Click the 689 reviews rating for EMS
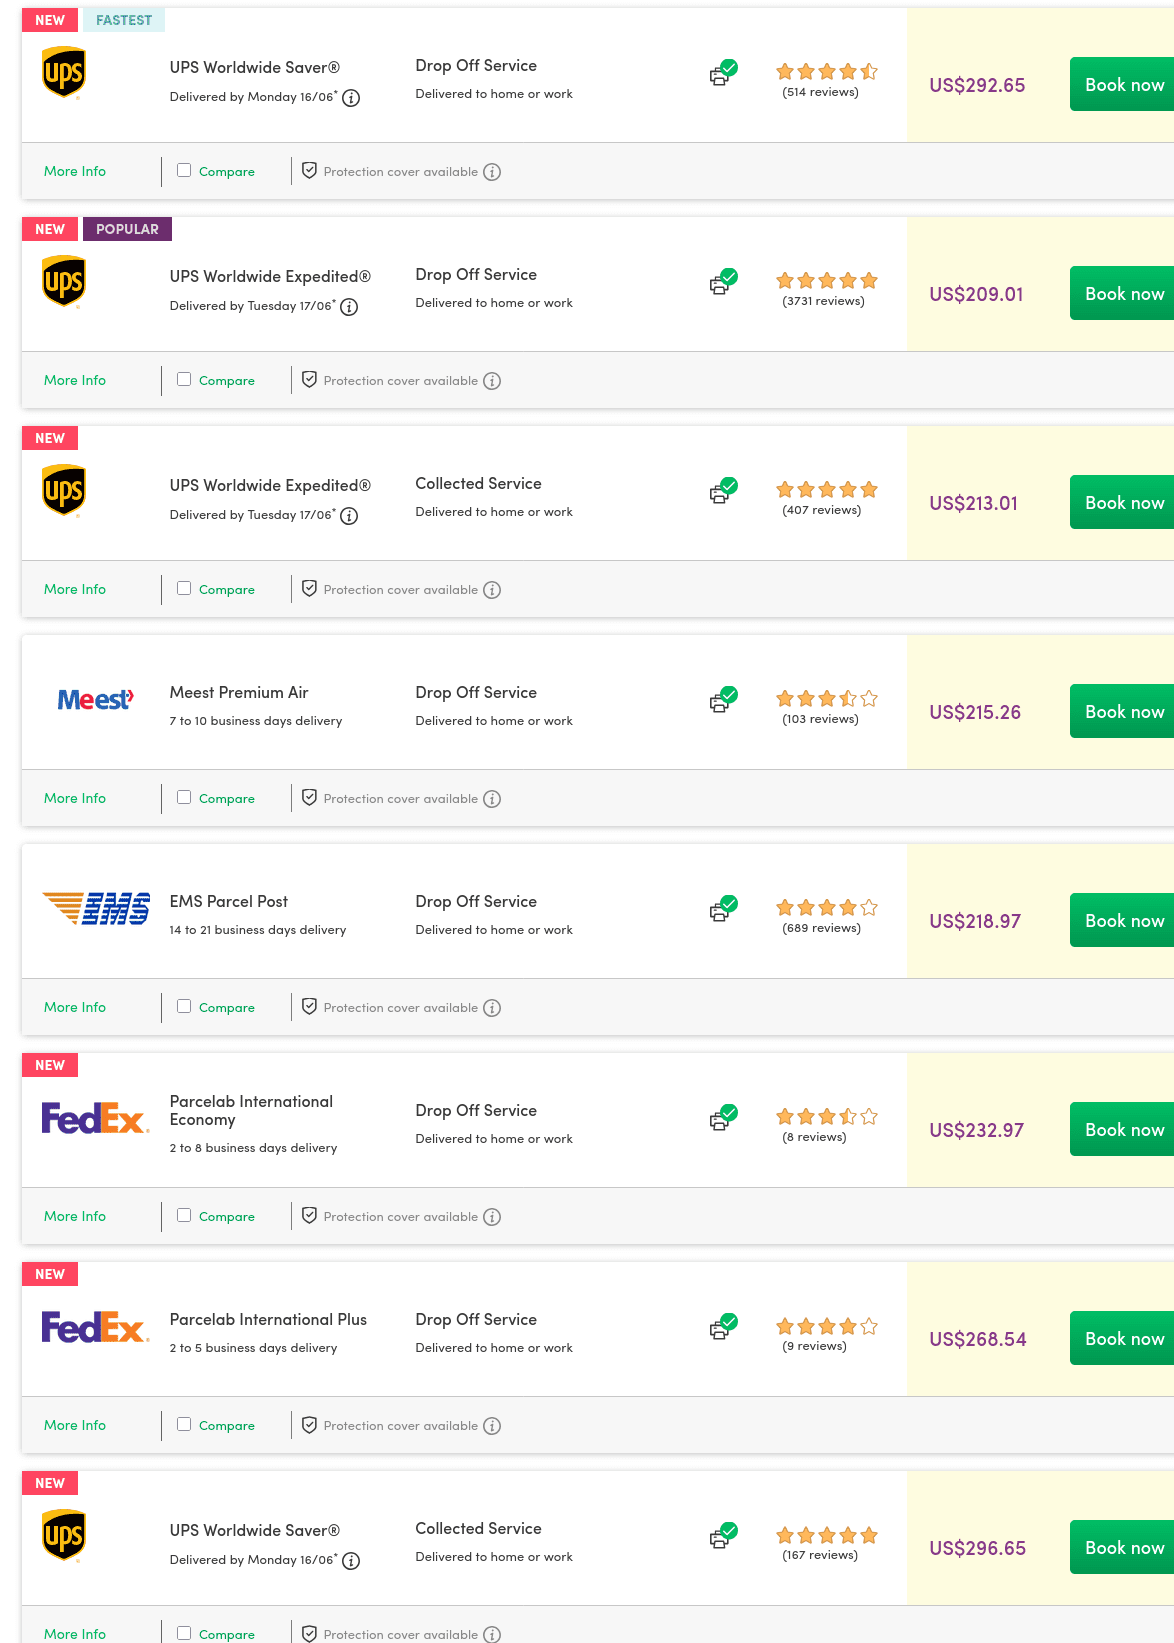Image resolution: width=1174 pixels, height=1643 pixels. [x=826, y=908]
